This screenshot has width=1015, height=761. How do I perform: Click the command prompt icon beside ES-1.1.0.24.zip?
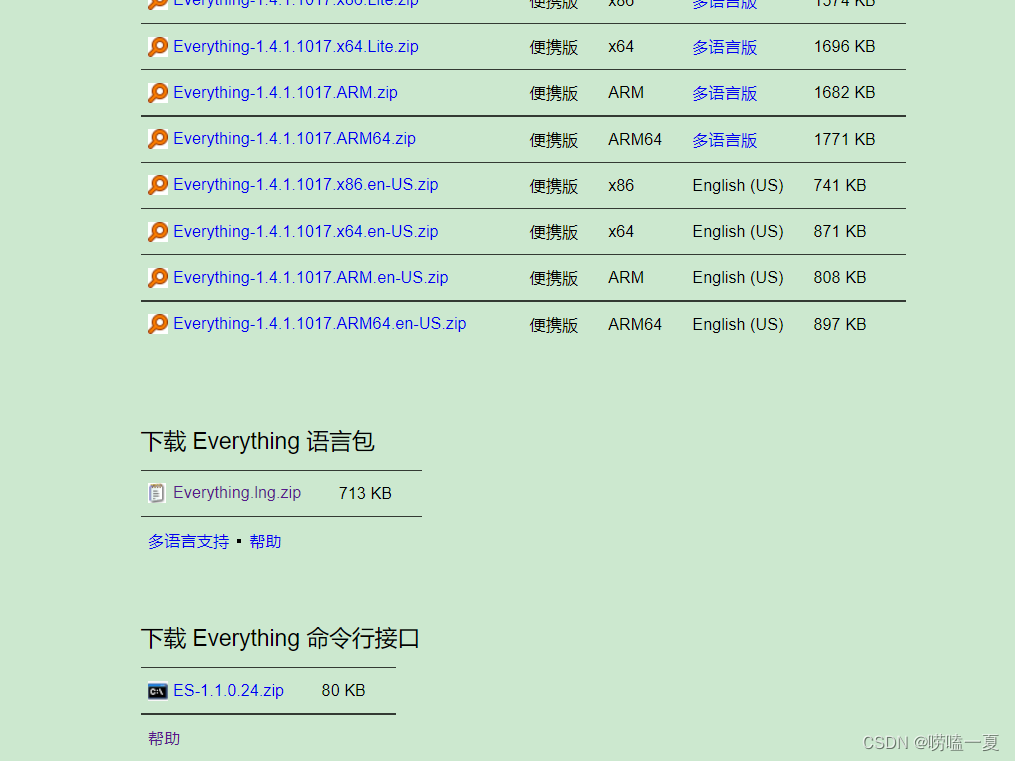point(157,691)
